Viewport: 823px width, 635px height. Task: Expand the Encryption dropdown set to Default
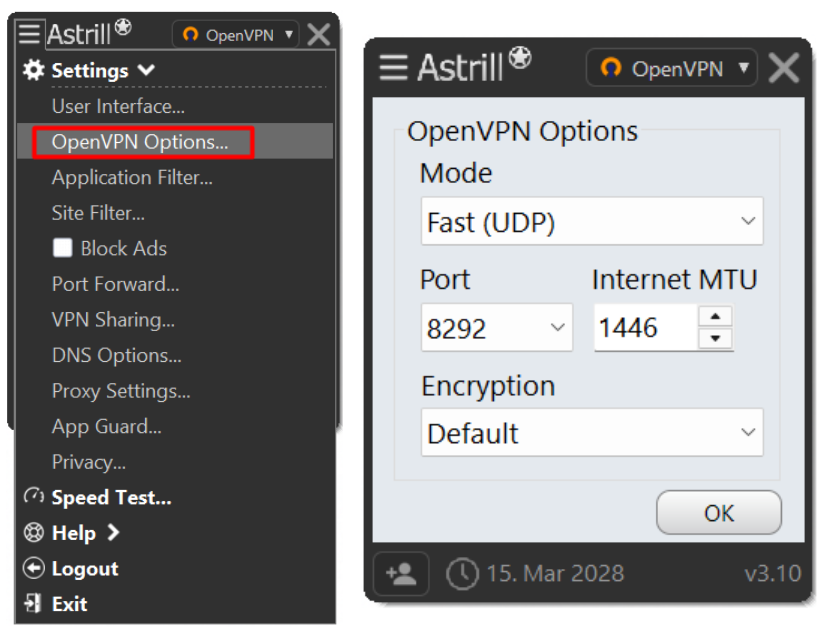click(592, 432)
